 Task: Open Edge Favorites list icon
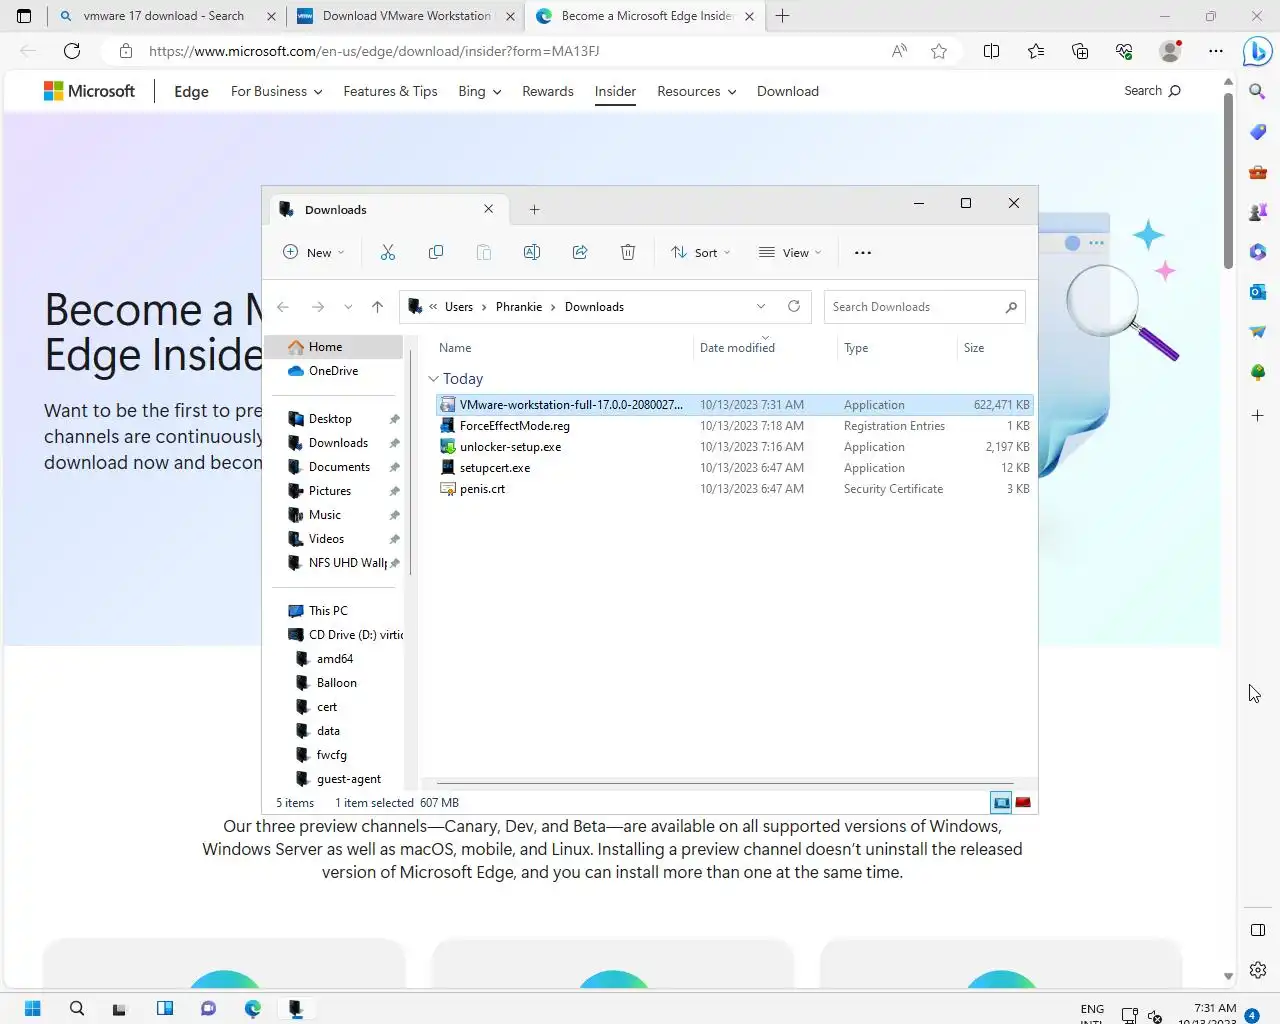[1036, 51]
